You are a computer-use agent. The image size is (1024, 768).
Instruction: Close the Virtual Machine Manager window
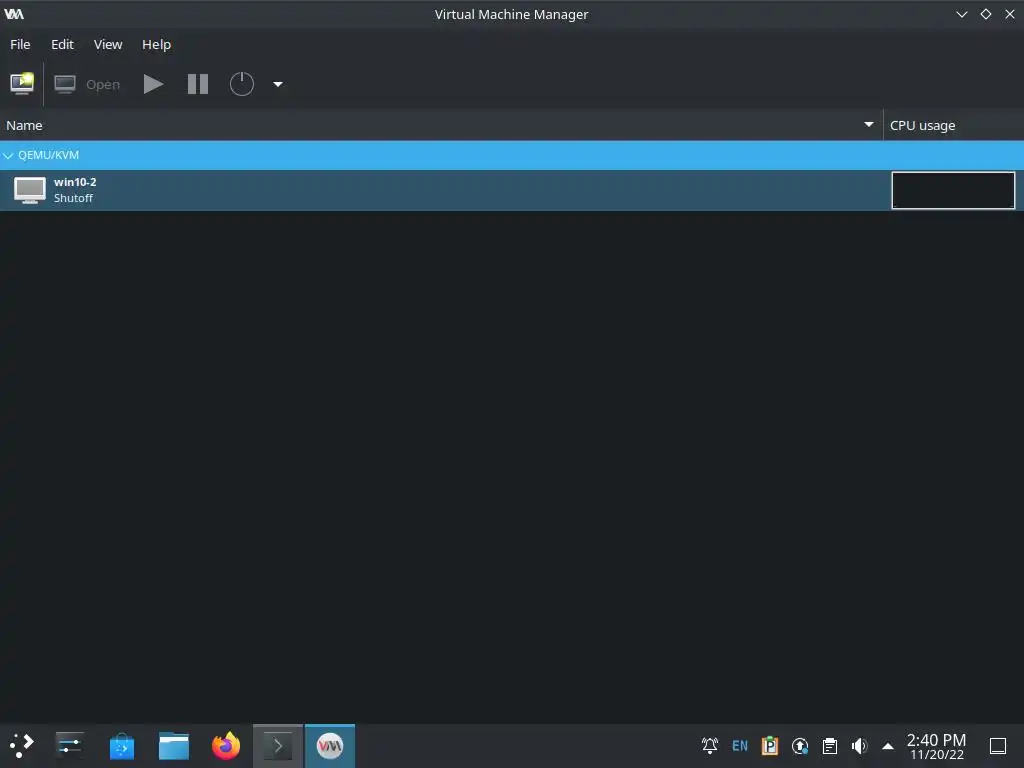click(x=1010, y=14)
